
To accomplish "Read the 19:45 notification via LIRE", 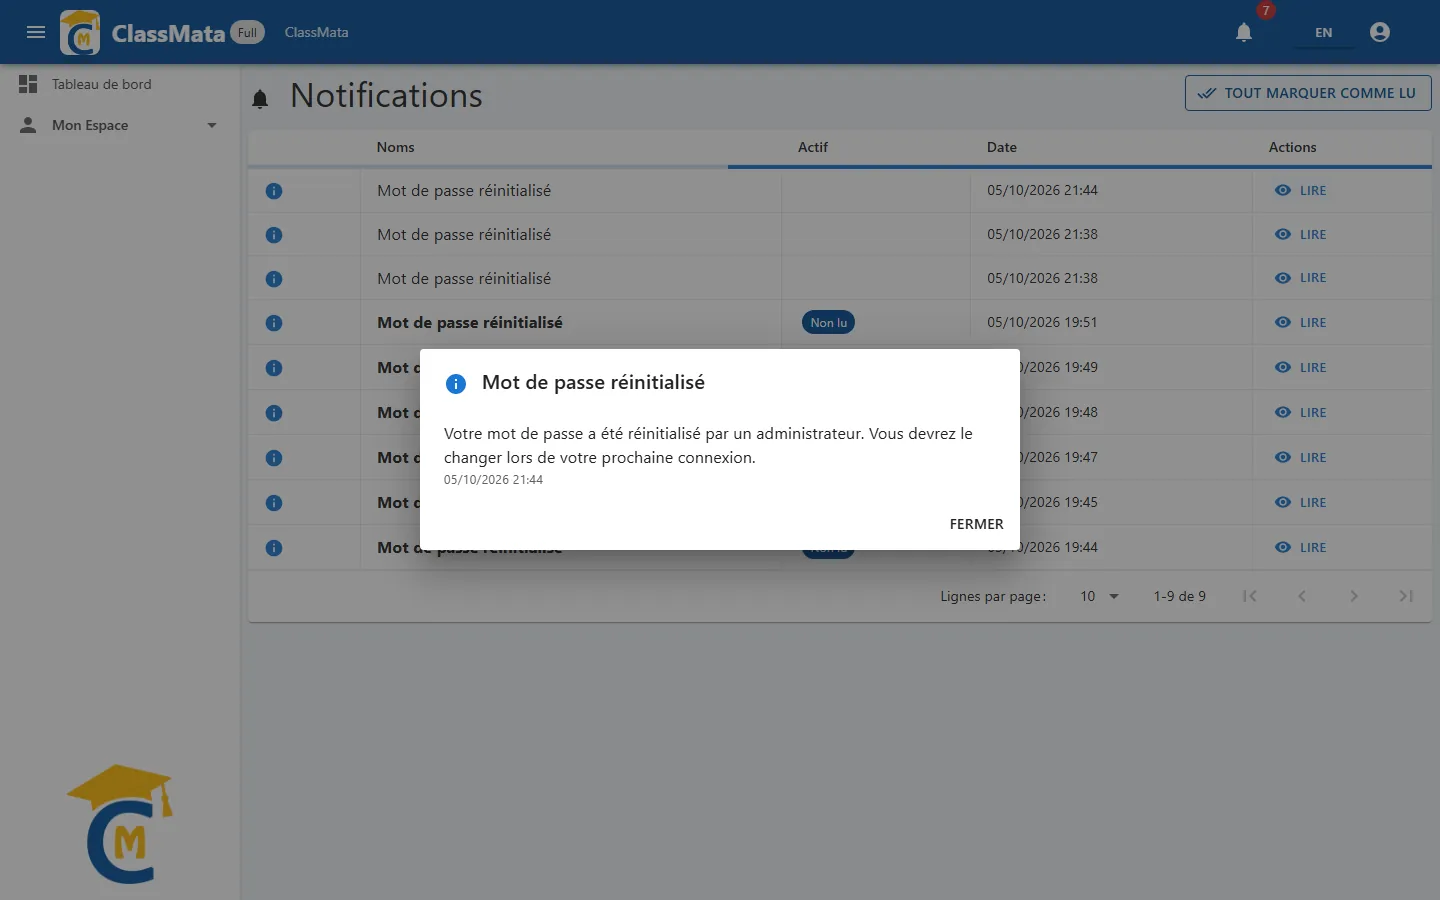I will point(1300,502).
